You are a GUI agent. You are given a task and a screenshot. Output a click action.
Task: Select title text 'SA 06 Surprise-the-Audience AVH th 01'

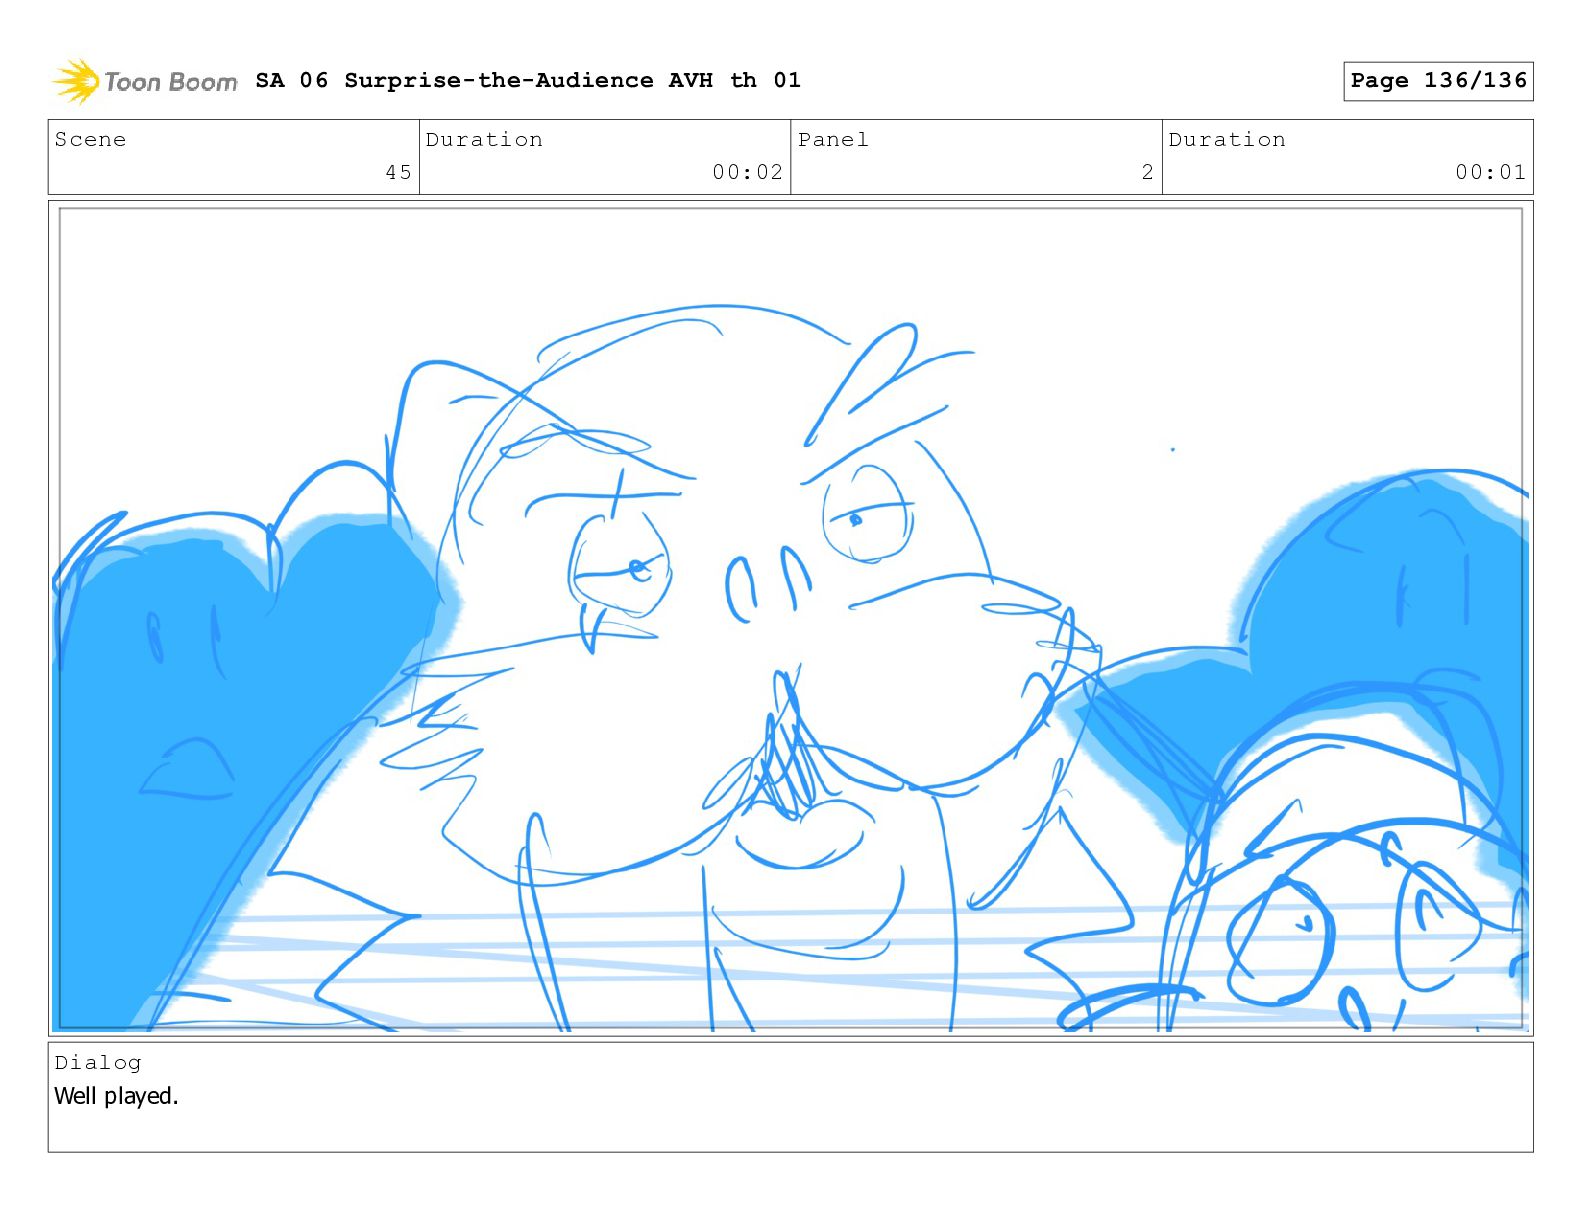(528, 80)
